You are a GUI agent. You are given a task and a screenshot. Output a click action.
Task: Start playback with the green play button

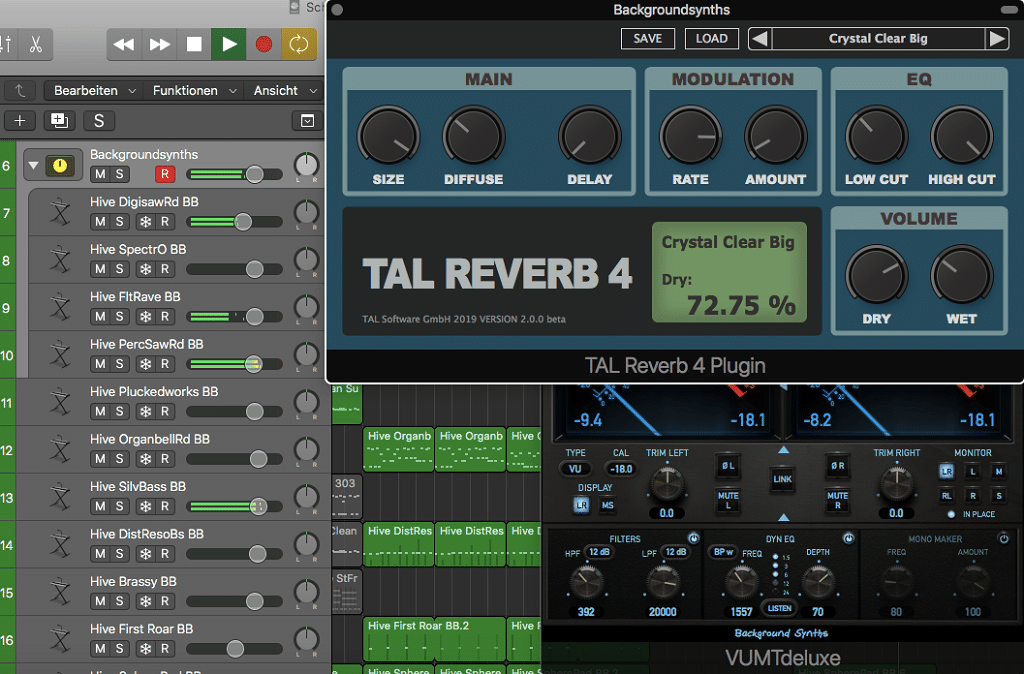[229, 44]
